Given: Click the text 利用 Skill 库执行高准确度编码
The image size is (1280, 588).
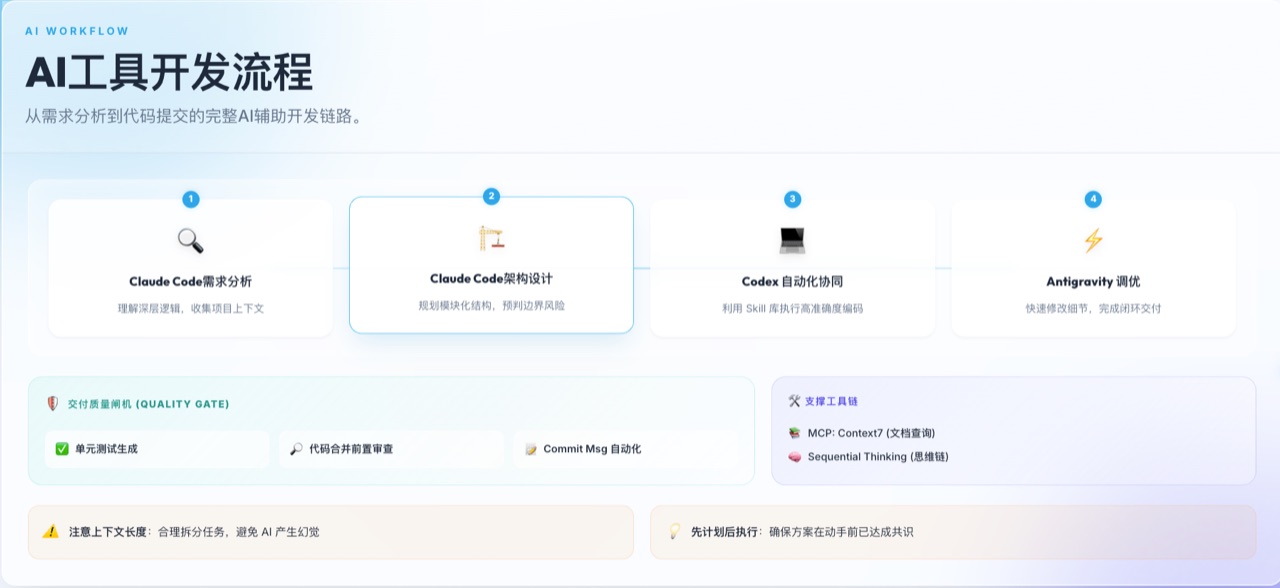Looking at the screenshot, I should tap(792, 308).
